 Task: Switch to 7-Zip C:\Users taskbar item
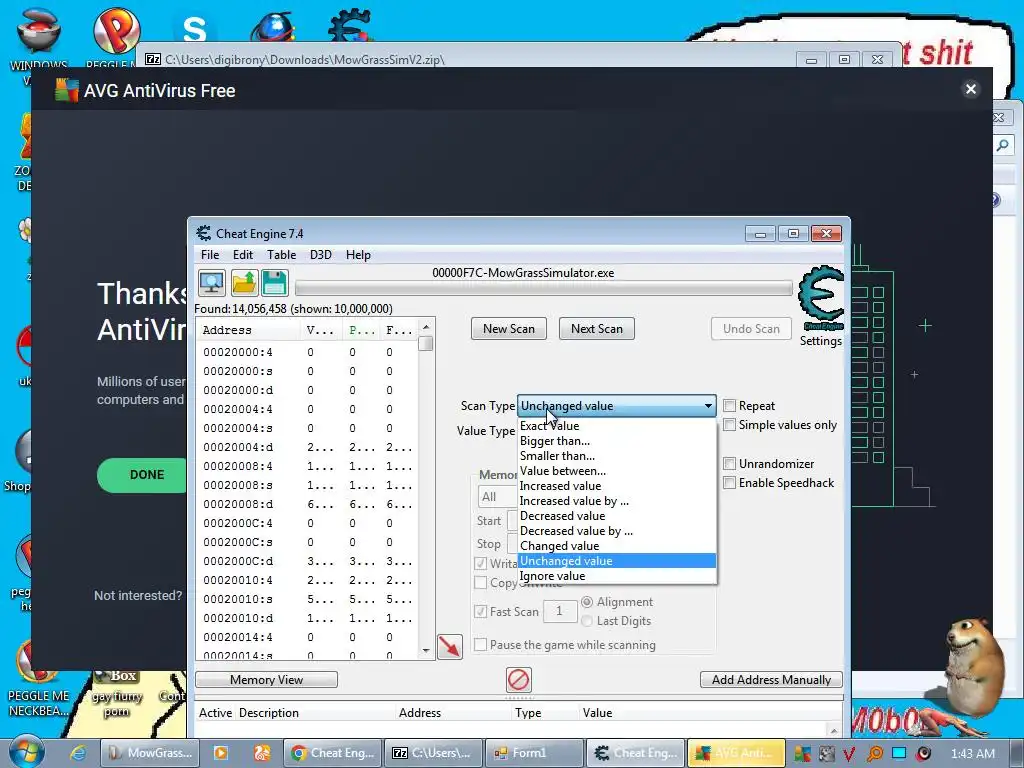(x=434, y=753)
